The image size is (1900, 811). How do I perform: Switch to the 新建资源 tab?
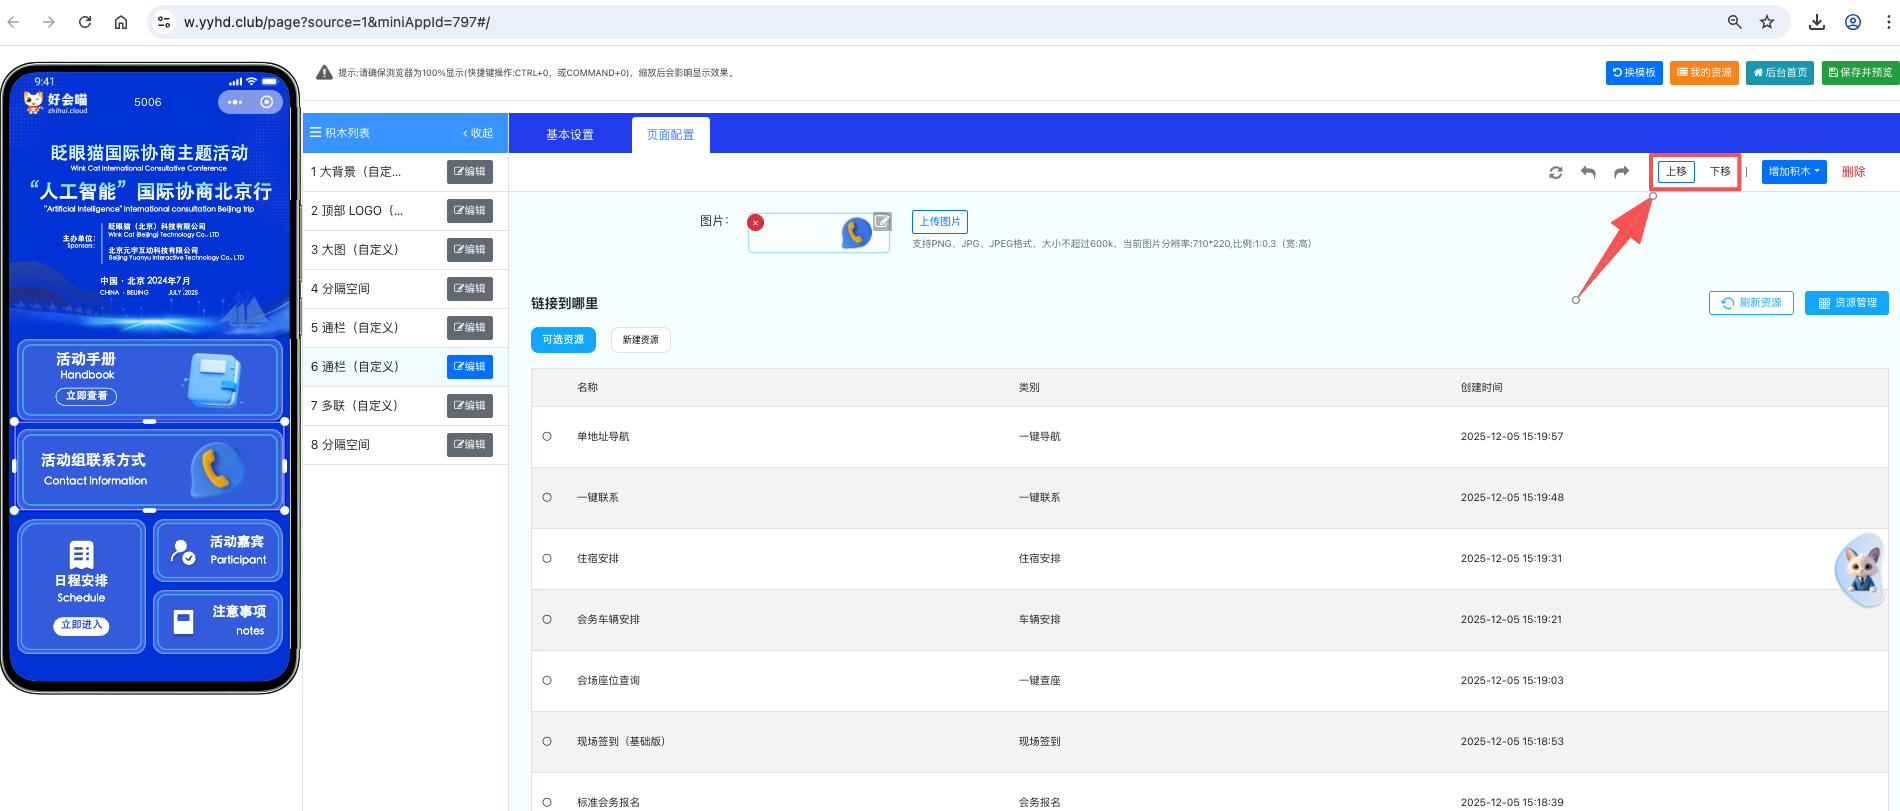coord(640,340)
